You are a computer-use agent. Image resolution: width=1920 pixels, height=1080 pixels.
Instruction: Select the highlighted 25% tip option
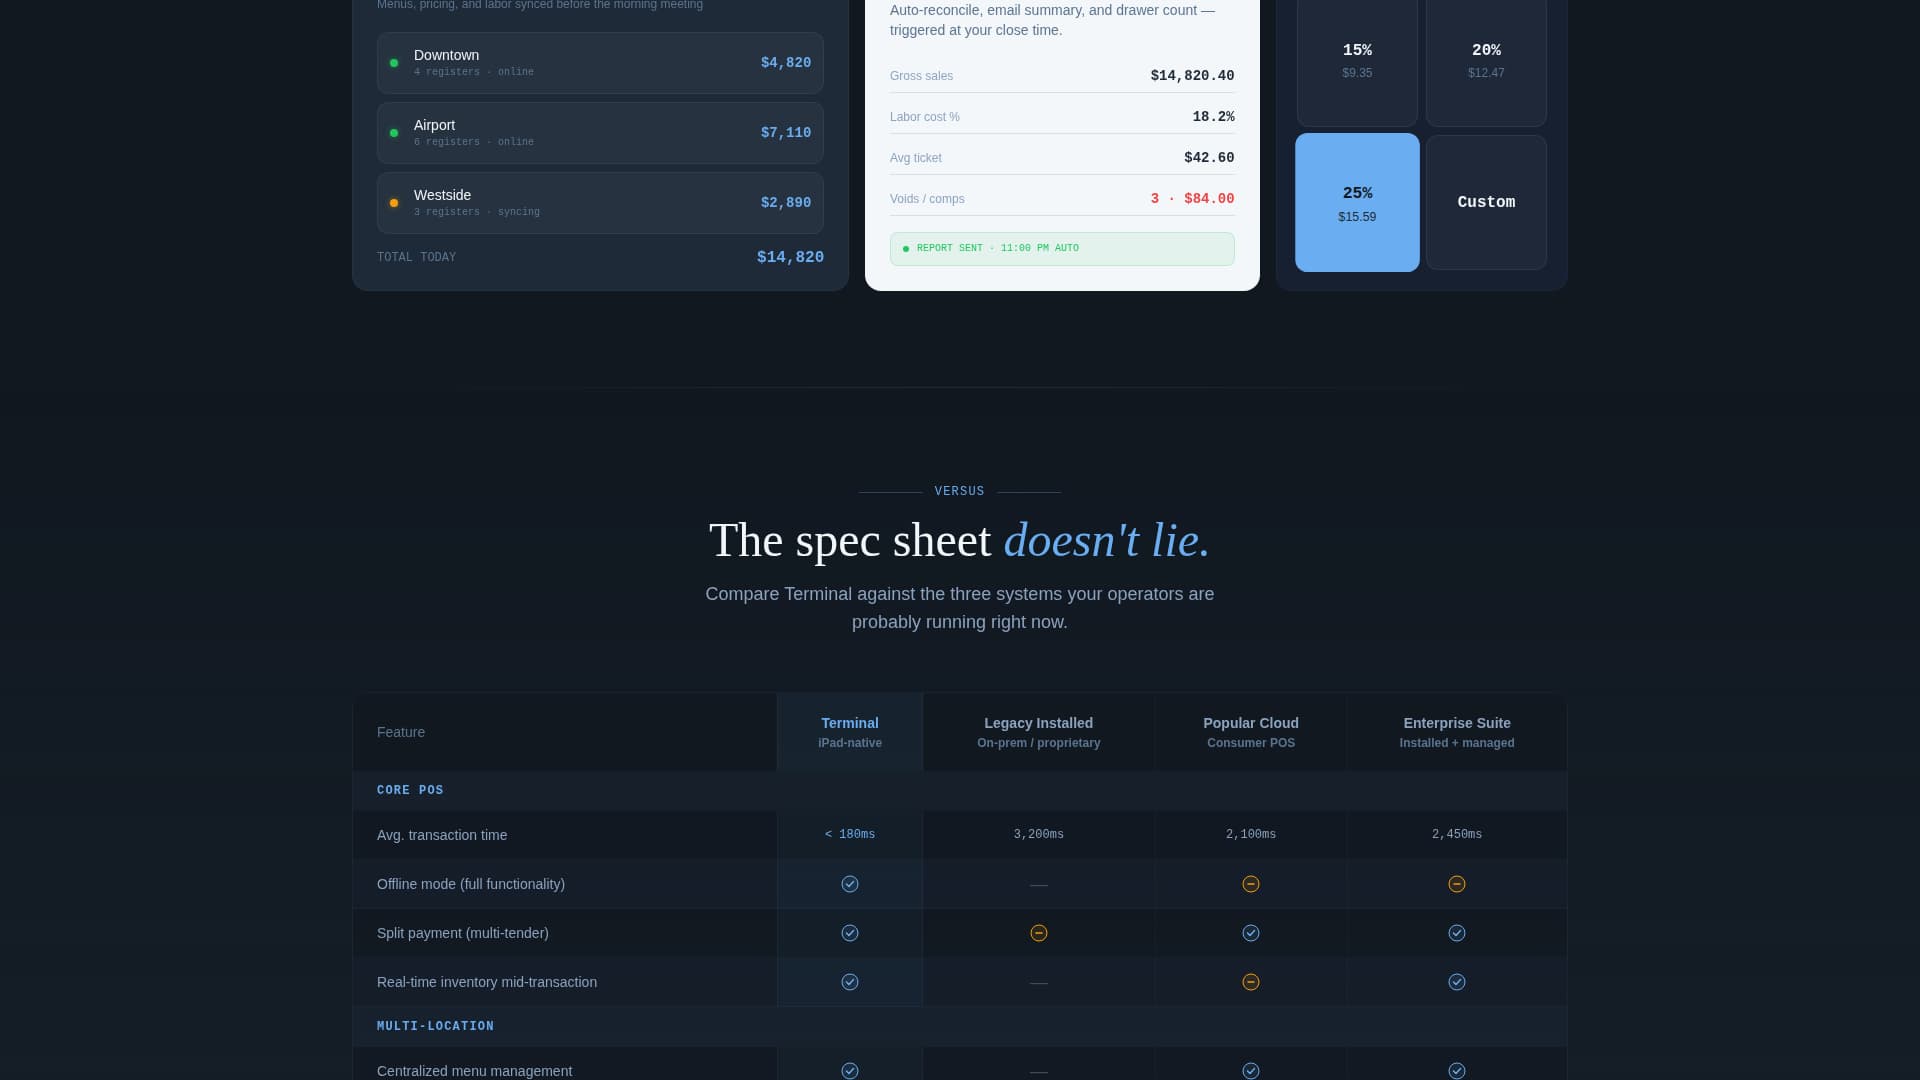[1357, 203]
